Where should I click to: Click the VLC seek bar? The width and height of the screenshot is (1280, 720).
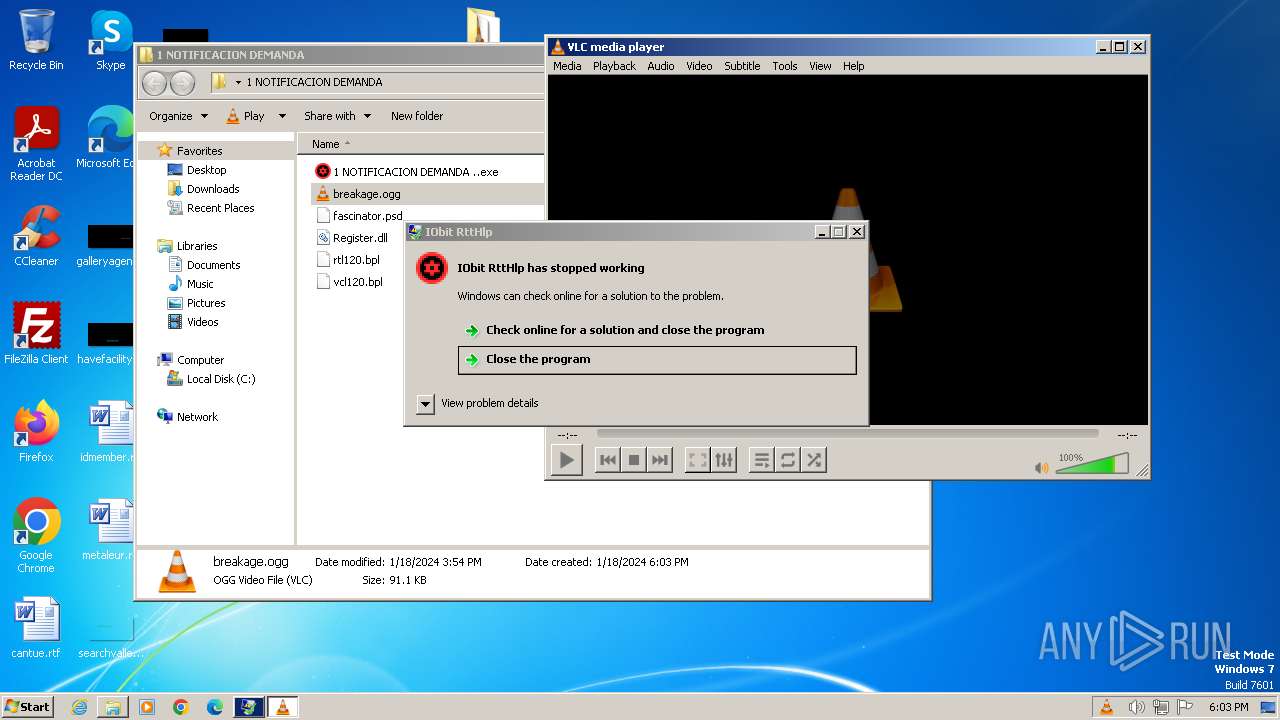(x=847, y=434)
